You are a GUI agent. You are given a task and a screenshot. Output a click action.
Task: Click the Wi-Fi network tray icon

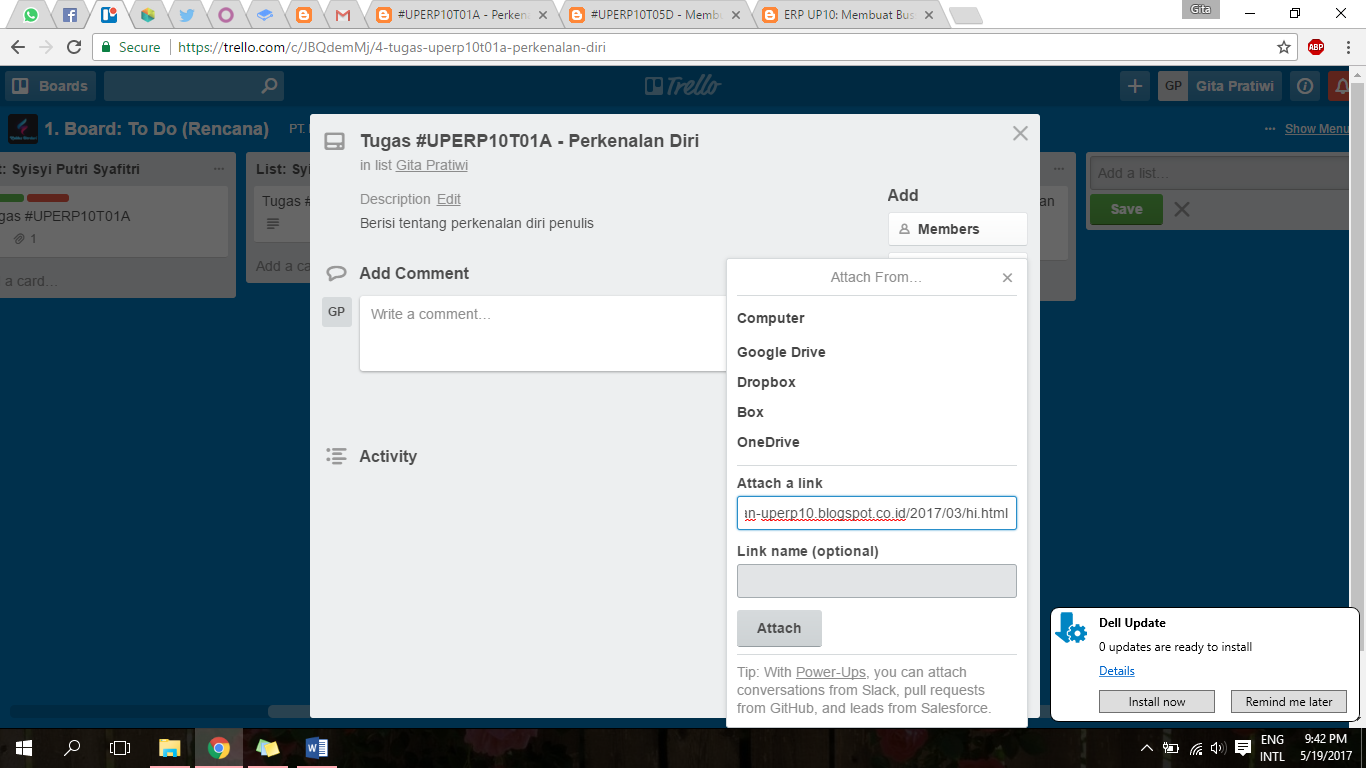pyautogui.click(x=1196, y=747)
